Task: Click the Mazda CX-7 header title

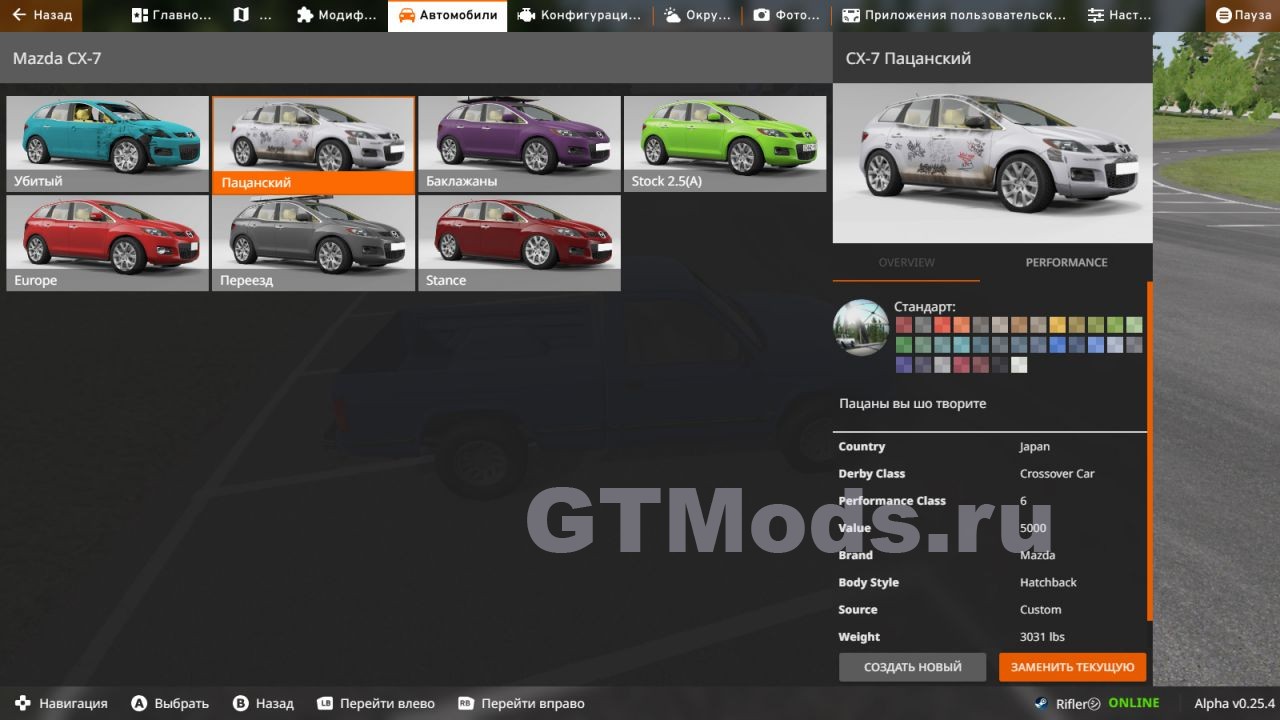Action: [57, 58]
